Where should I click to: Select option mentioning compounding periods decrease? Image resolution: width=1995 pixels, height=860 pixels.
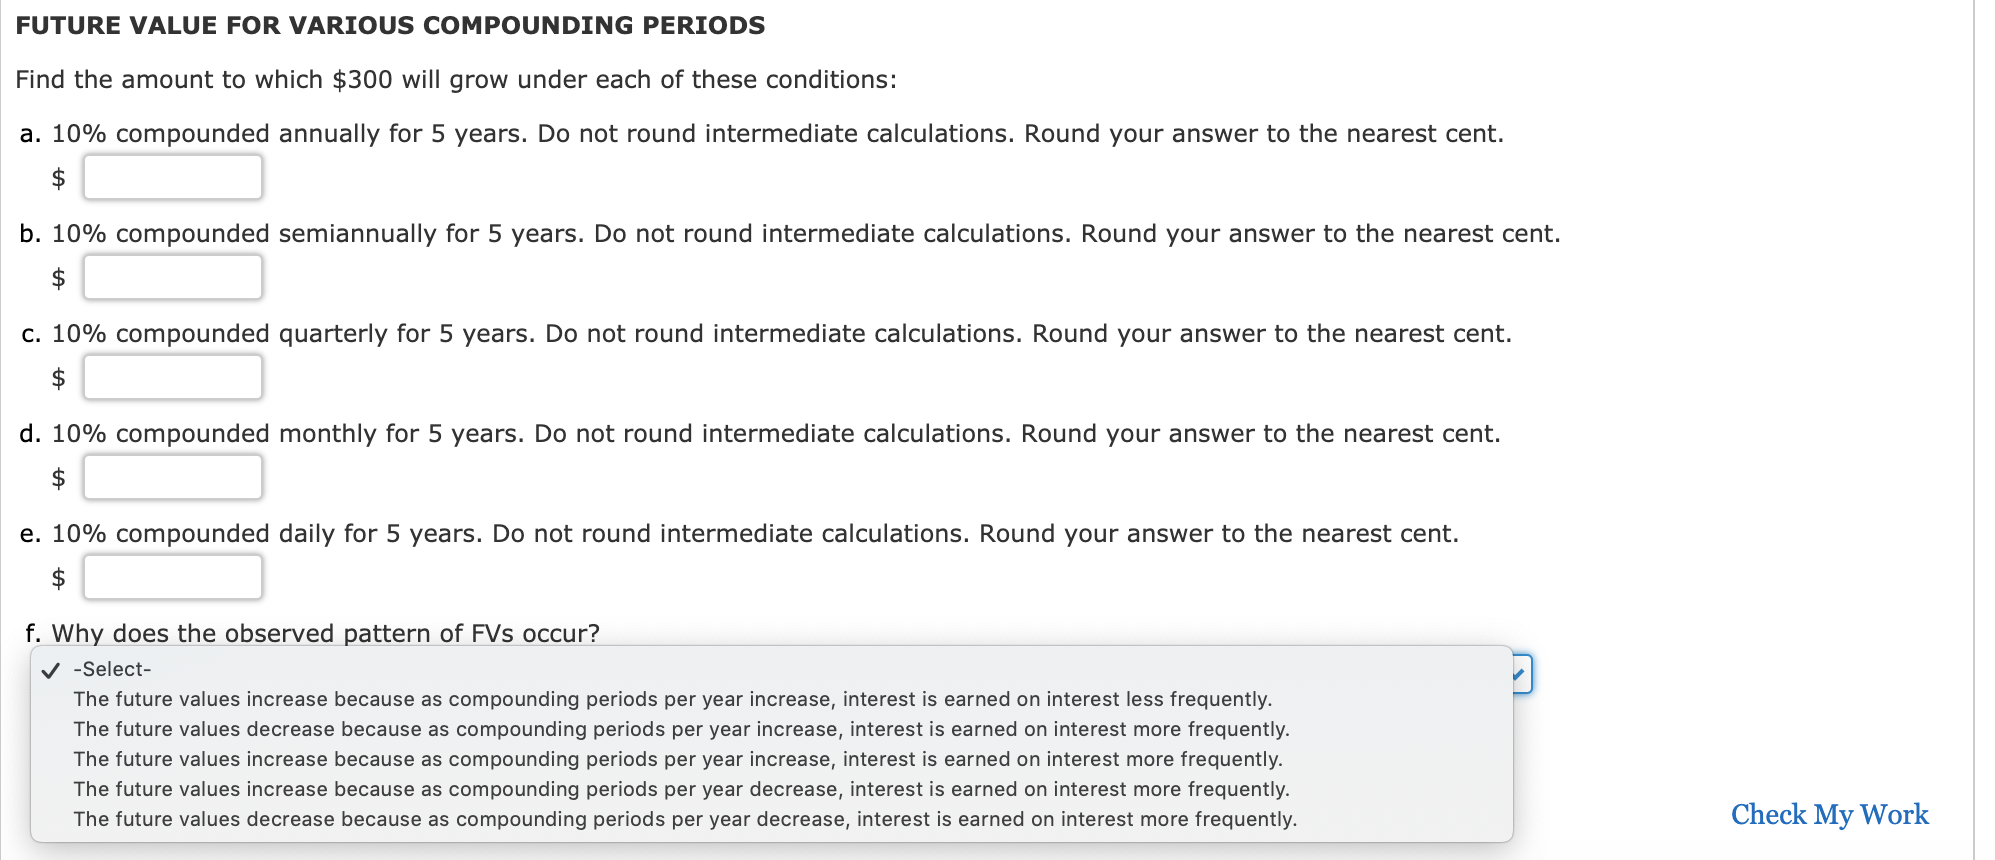point(682,789)
